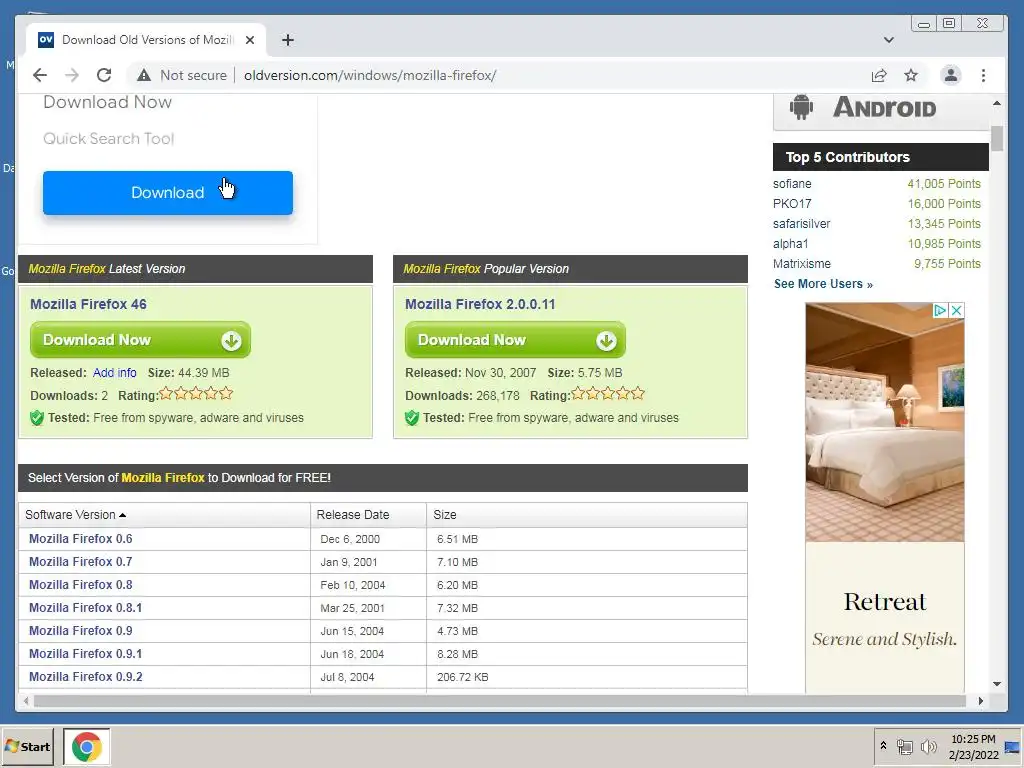Open the volume speaker tray icon
The height and width of the screenshot is (768, 1024).
click(928, 746)
